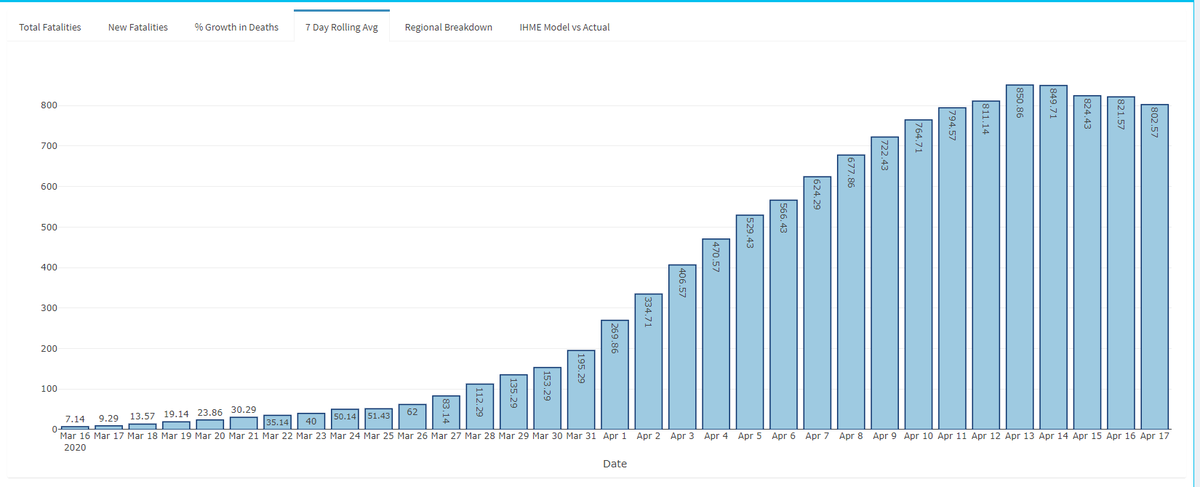Open the Regional Breakdown tab

(448, 27)
